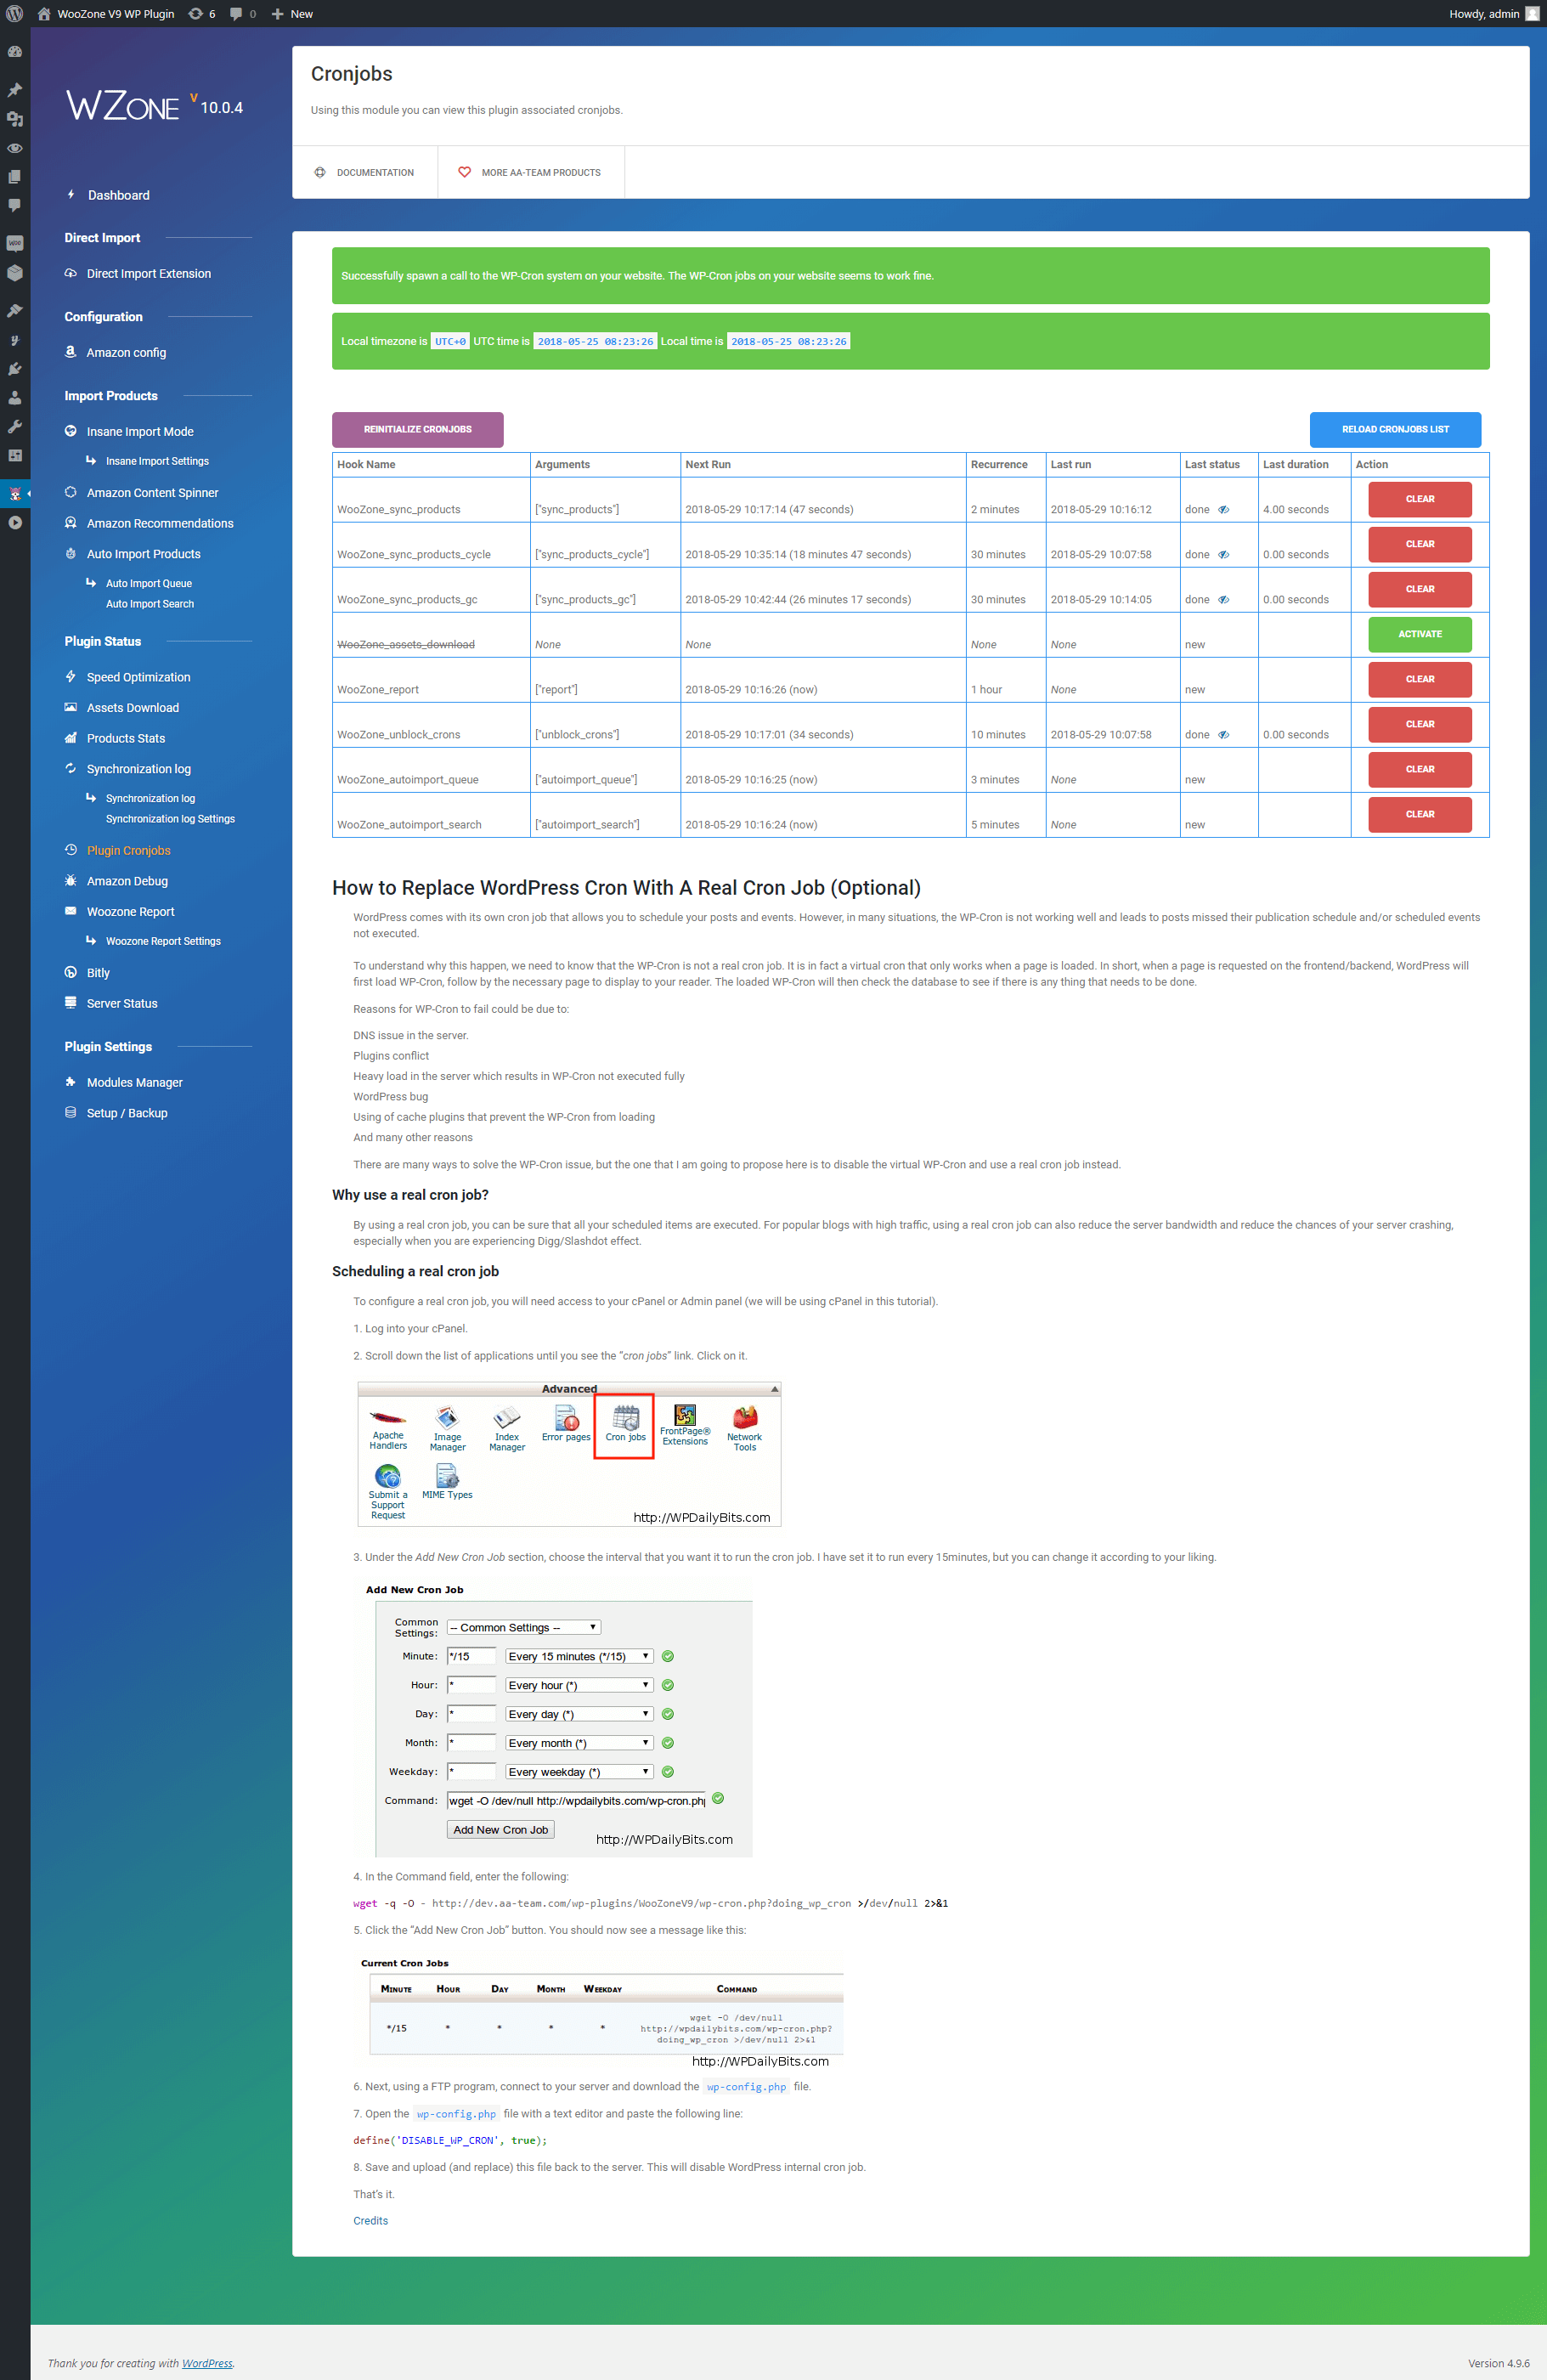Click Reload Cronjobs List button
Screen dimensions: 1547x2380
pos(1395,429)
